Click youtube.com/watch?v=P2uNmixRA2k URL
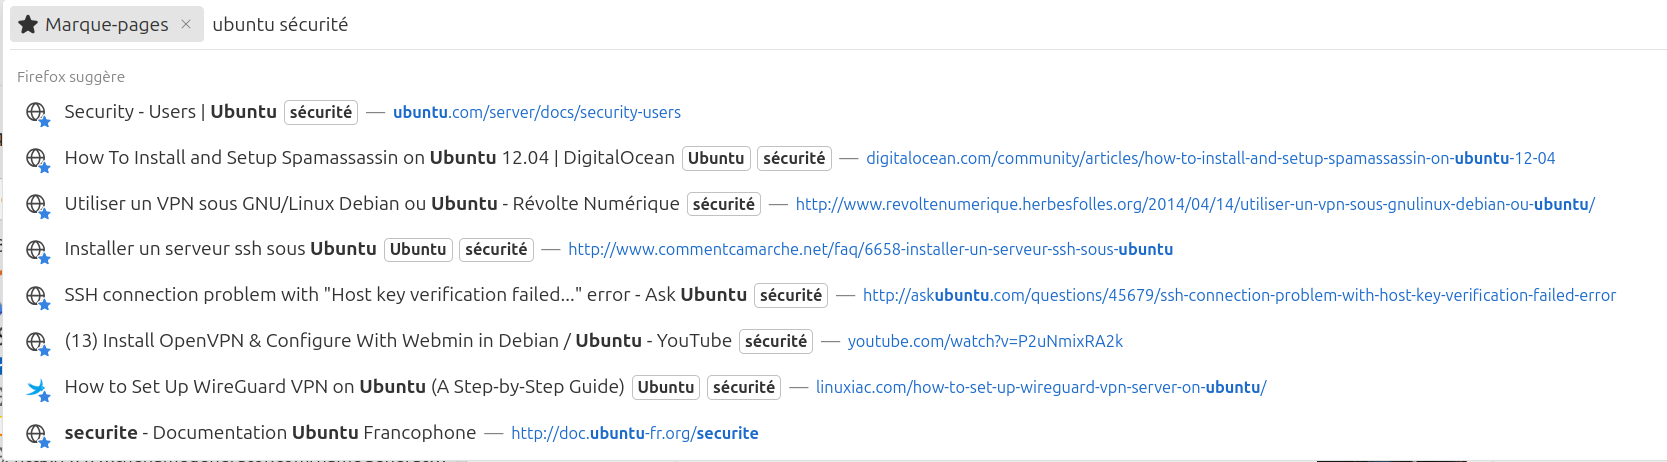This screenshot has width=1667, height=462. 985,341
